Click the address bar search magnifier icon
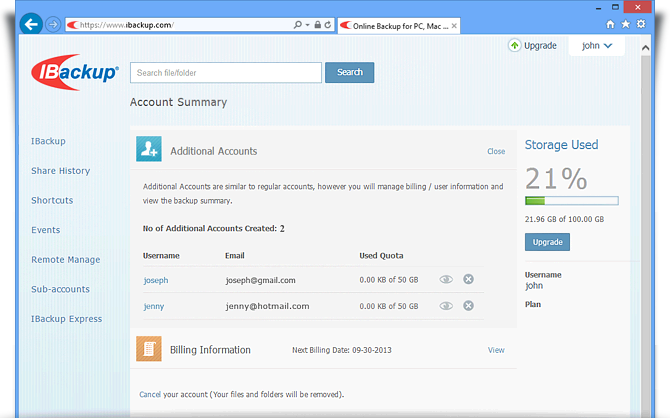This screenshot has height=418, width=670. coord(298,25)
